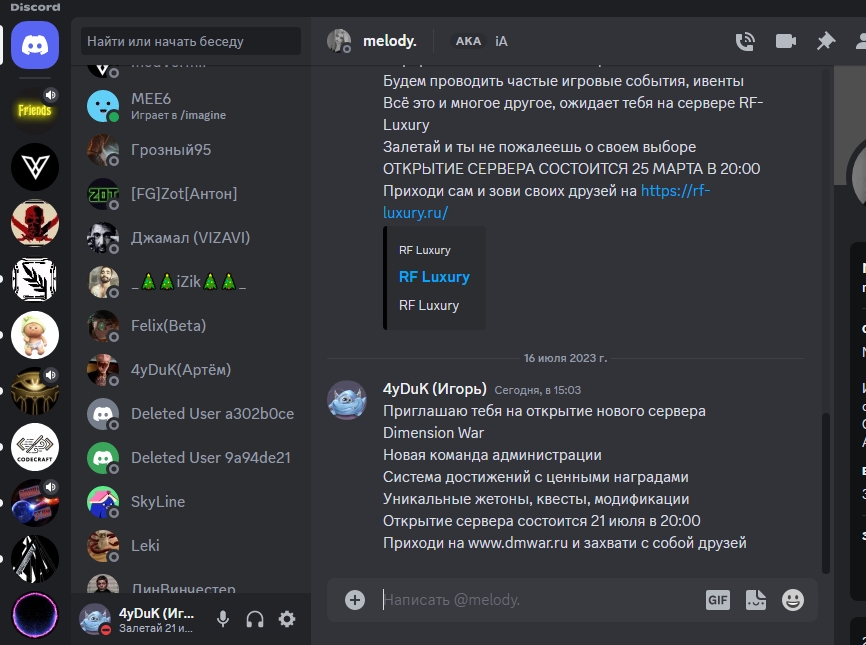This screenshot has height=645, width=866.
Task: Open the https://rf-luxury.ru/ link
Action: 547,202
